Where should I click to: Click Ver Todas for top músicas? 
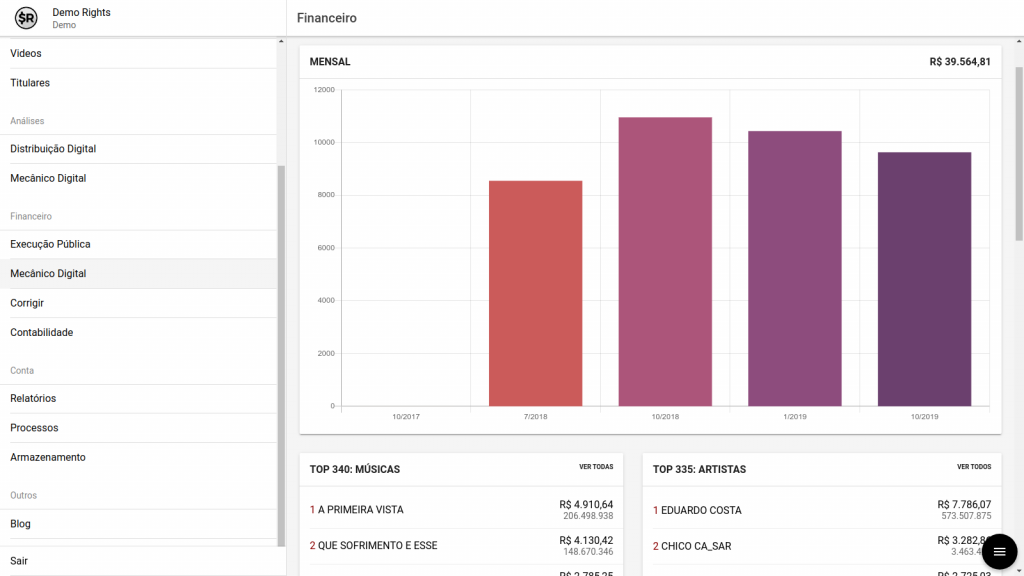click(596, 467)
